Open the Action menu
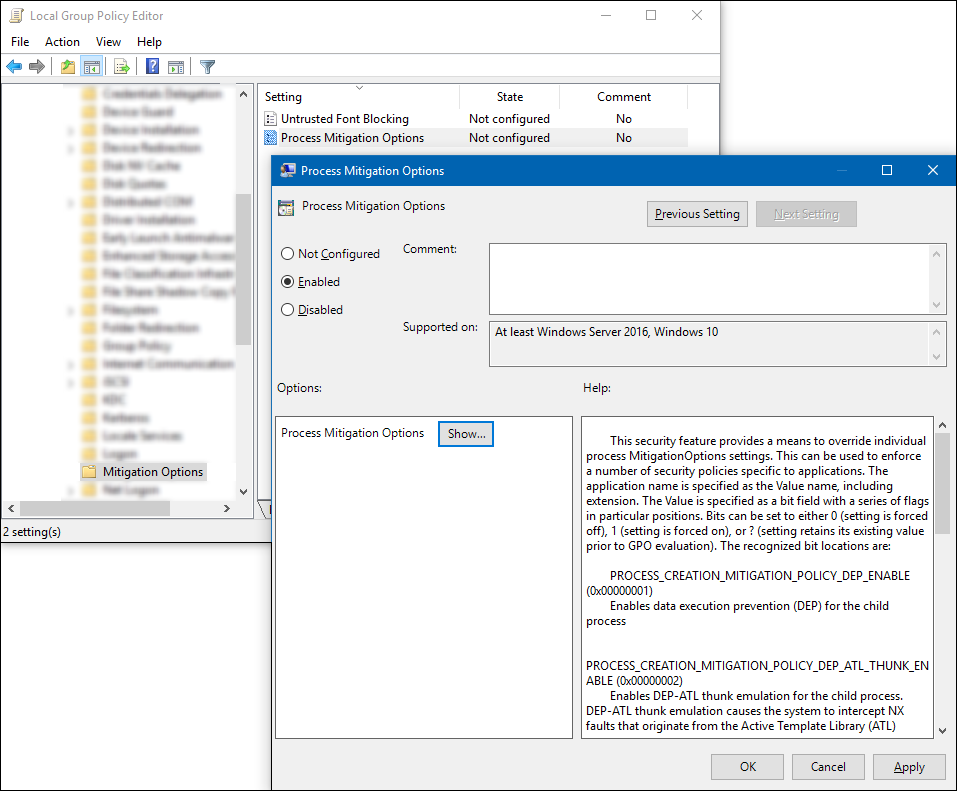 62,42
